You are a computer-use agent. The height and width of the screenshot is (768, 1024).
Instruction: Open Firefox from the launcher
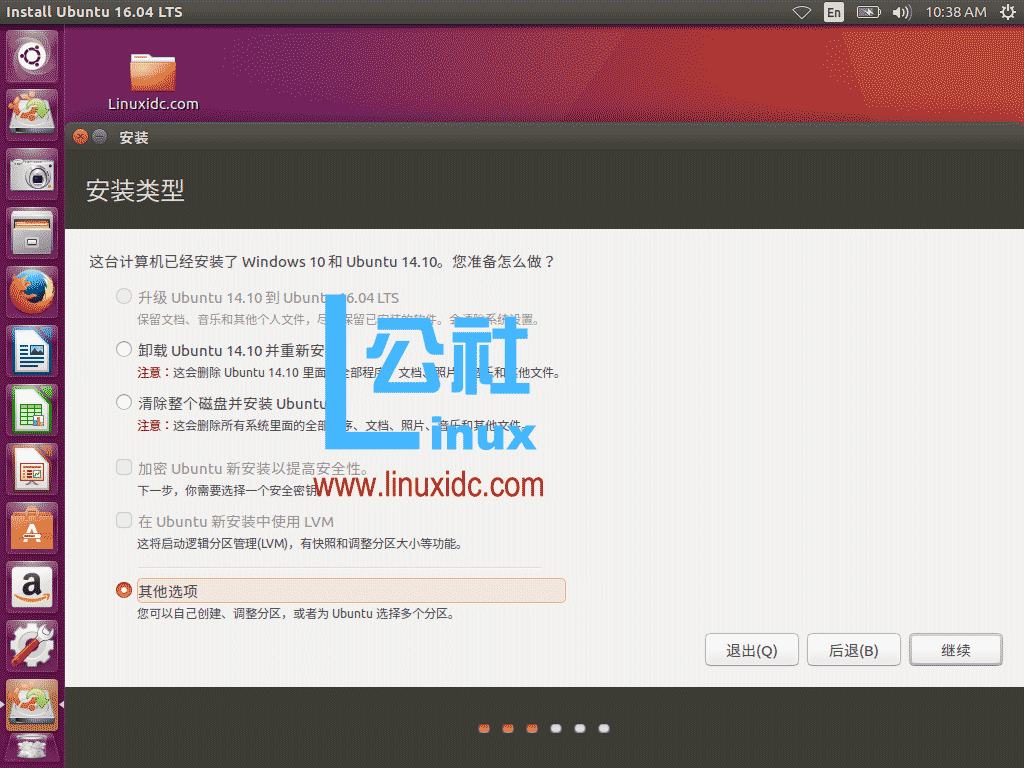[x=31, y=292]
